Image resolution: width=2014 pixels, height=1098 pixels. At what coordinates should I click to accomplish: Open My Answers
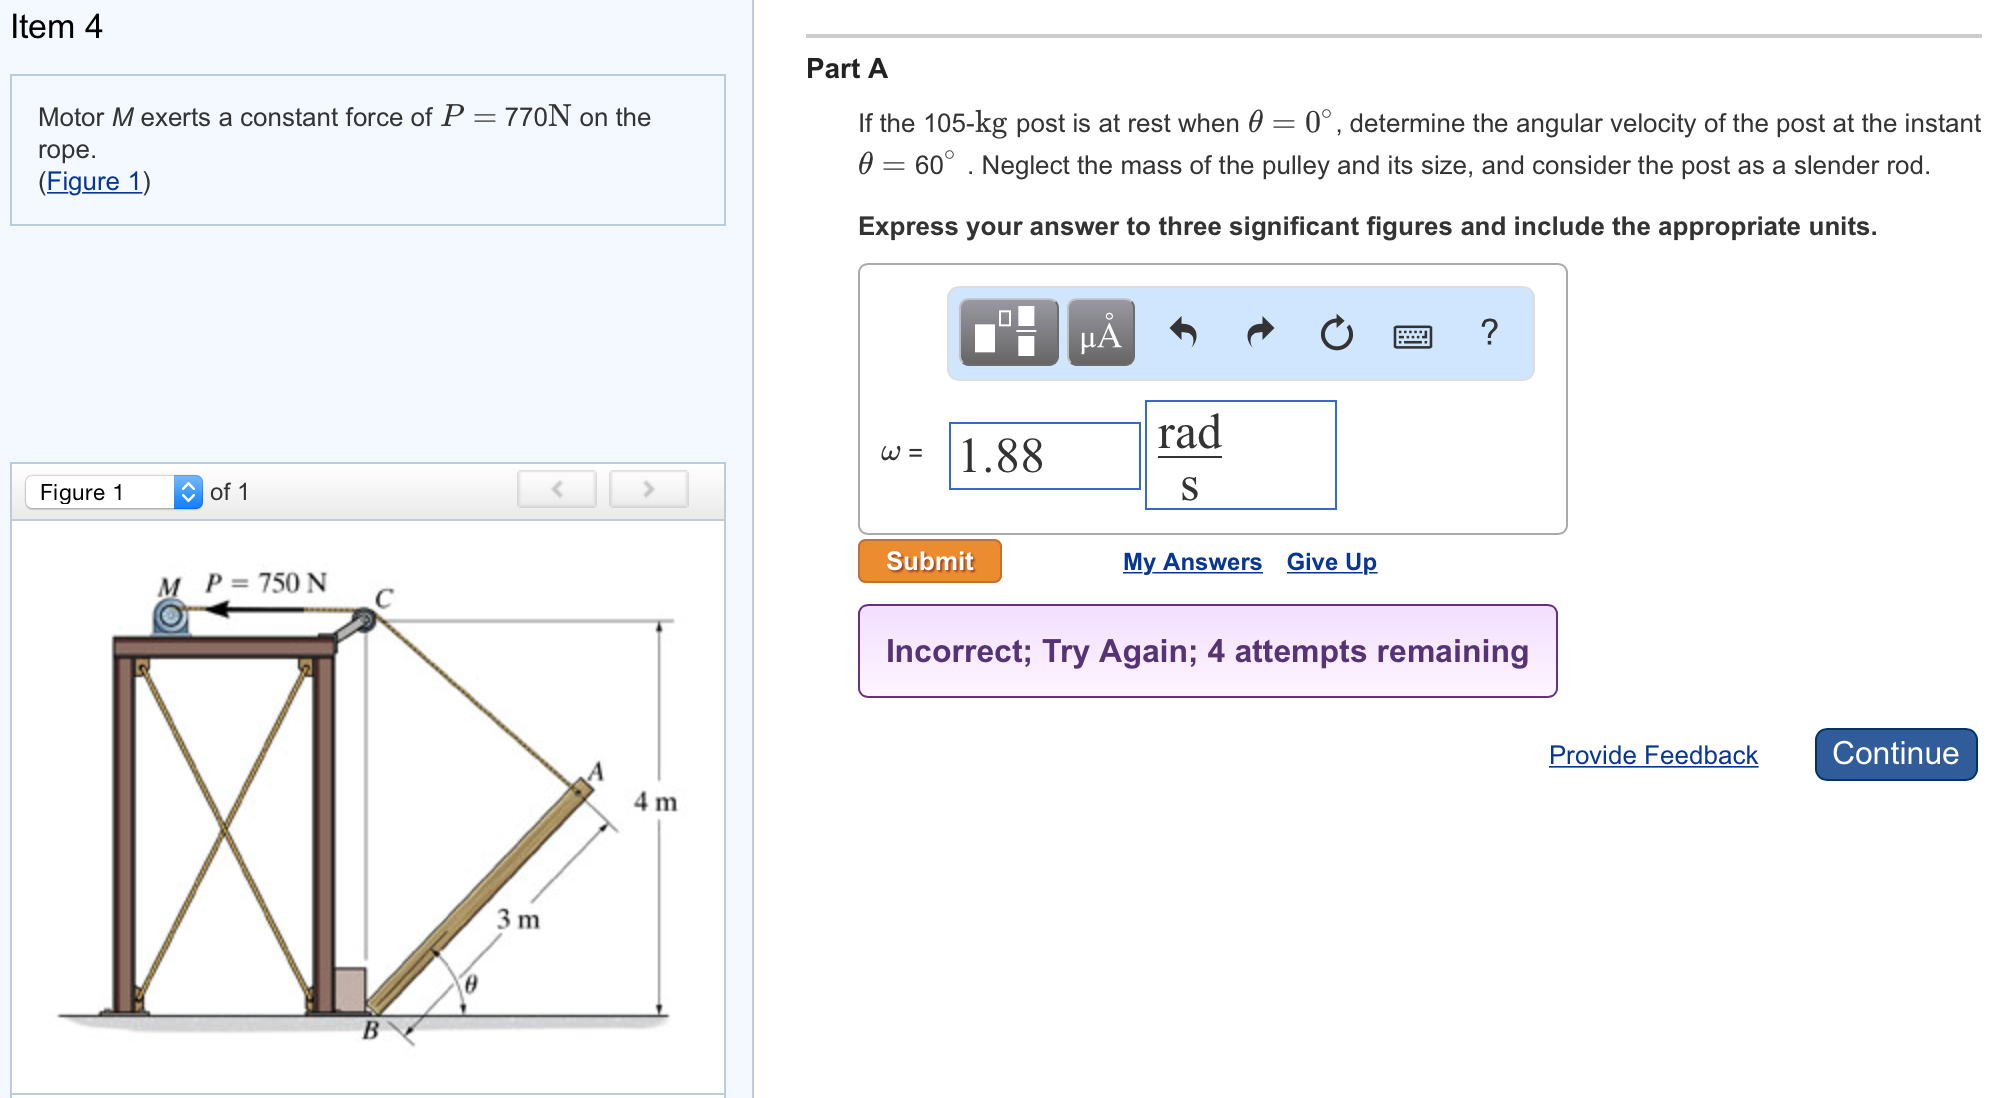click(1192, 561)
